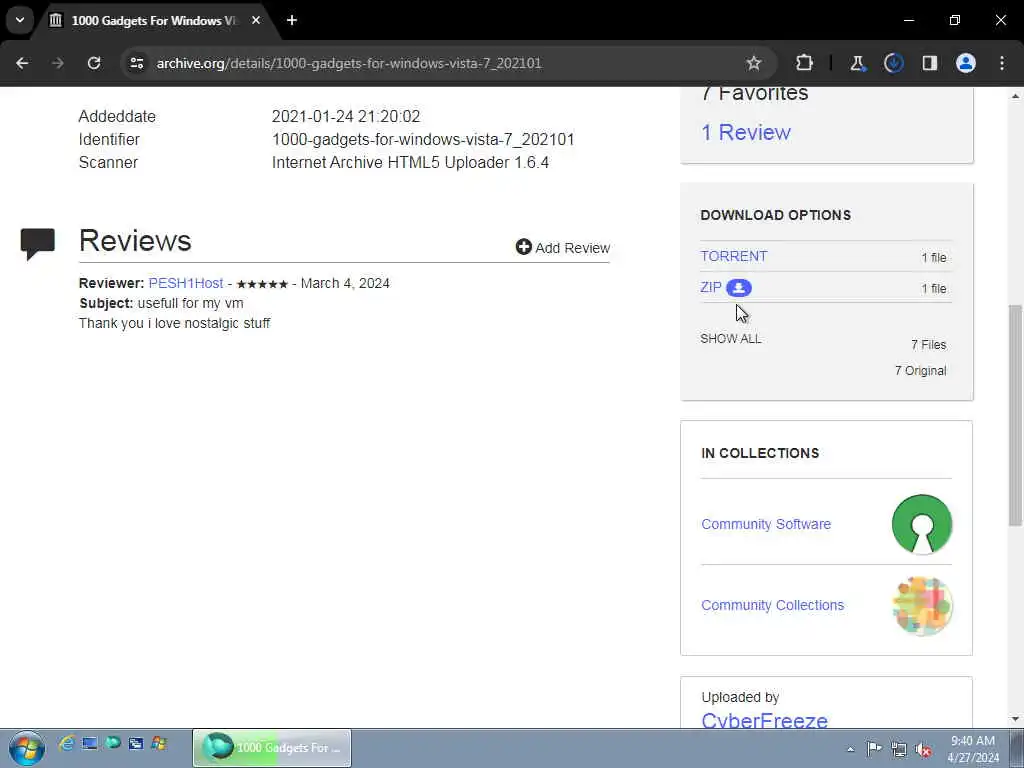
Task: Open Chrome three-dot menu
Action: click(x=1002, y=63)
